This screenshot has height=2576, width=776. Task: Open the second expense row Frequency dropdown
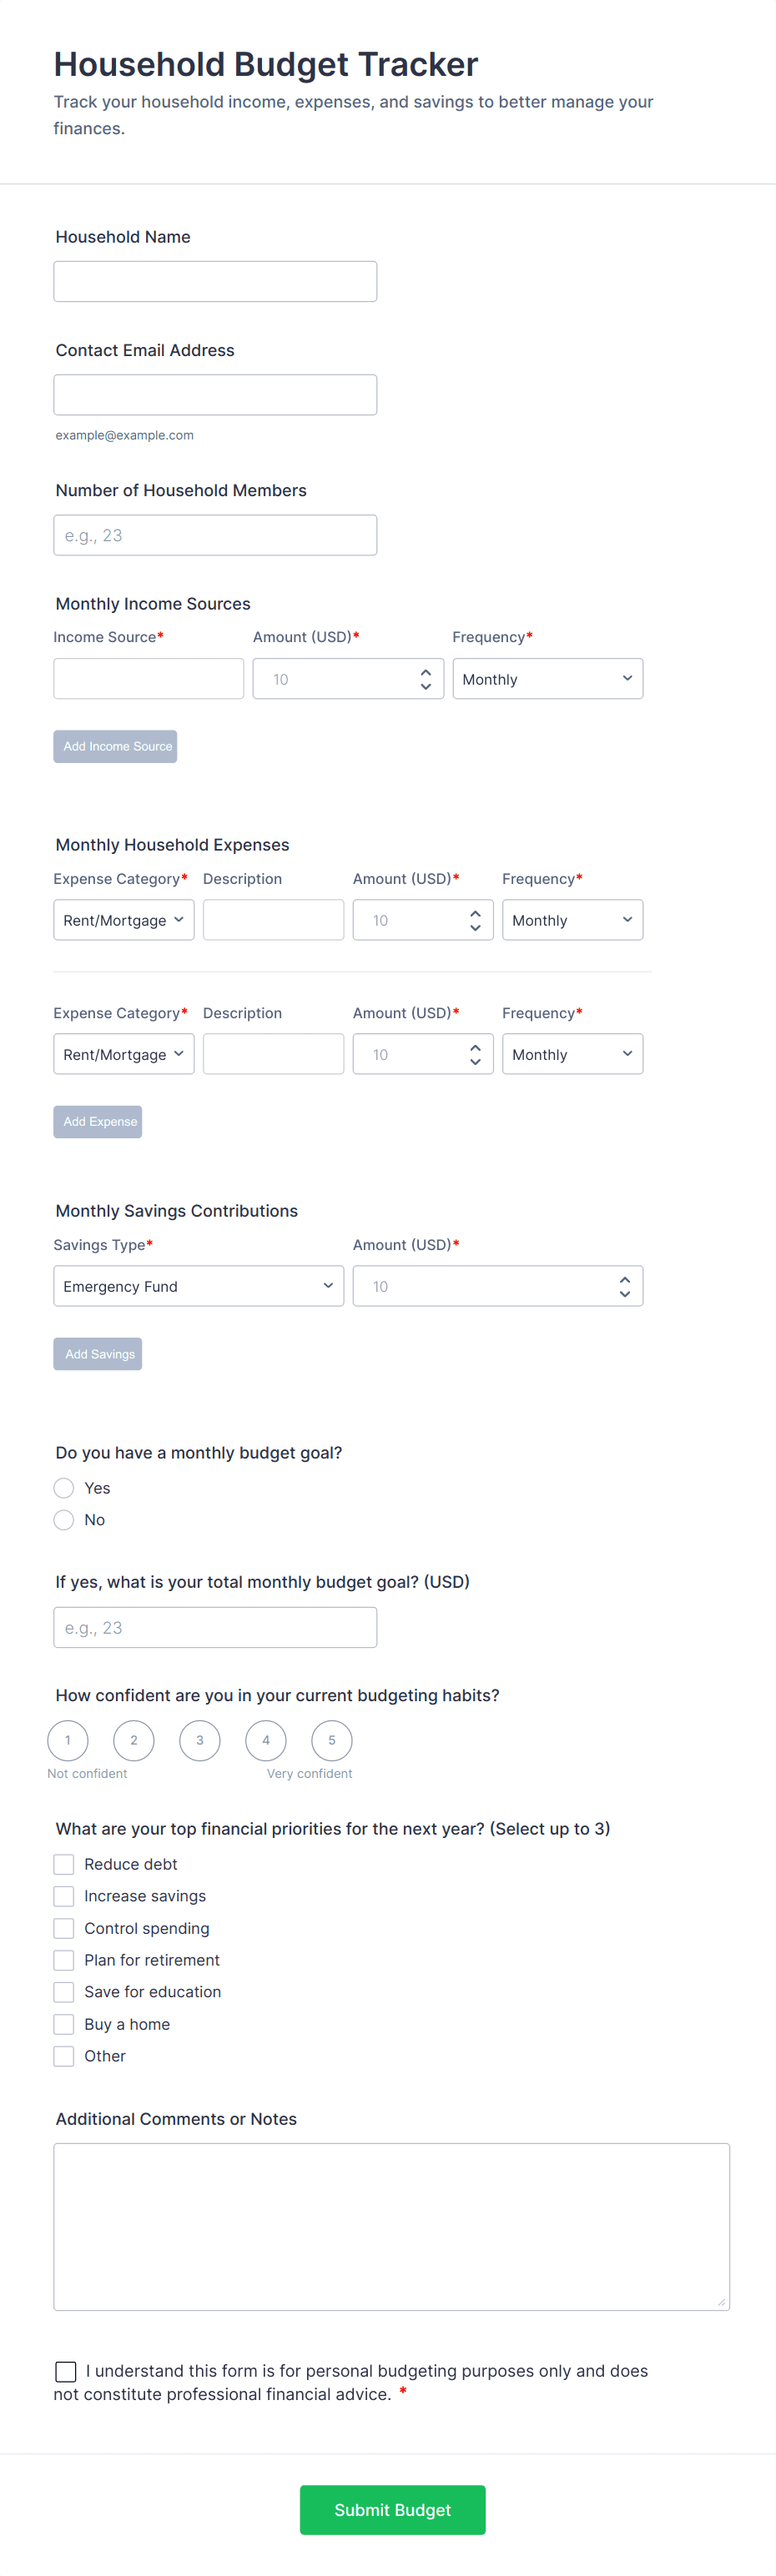coord(572,1055)
